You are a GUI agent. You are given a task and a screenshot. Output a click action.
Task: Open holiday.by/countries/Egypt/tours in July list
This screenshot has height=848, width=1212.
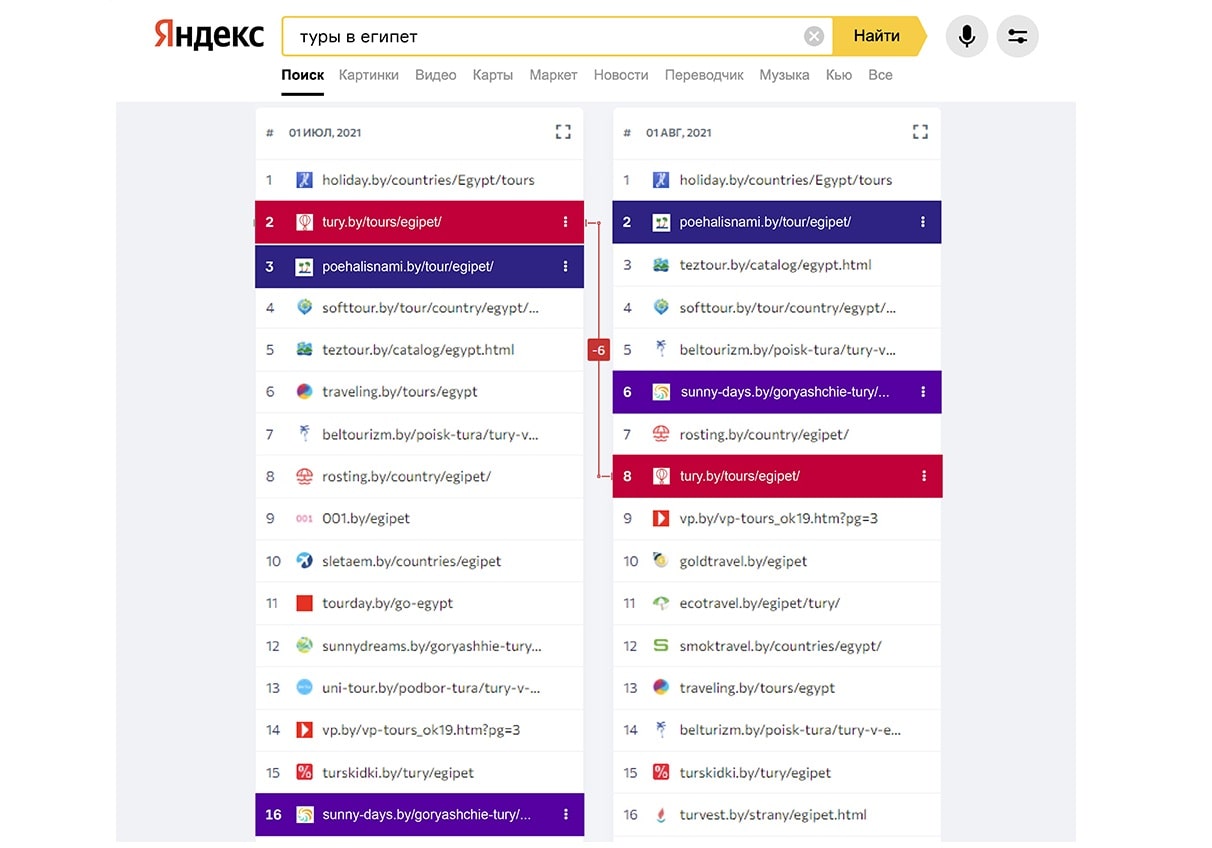[x=428, y=180]
